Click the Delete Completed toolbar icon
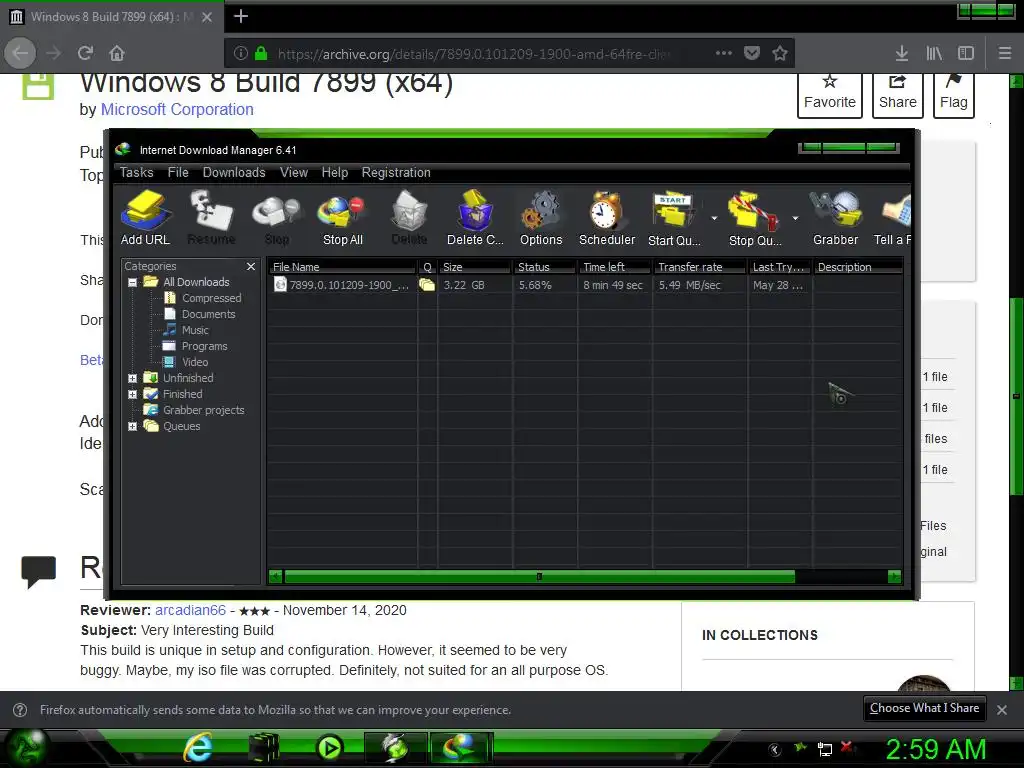 click(x=475, y=217)
